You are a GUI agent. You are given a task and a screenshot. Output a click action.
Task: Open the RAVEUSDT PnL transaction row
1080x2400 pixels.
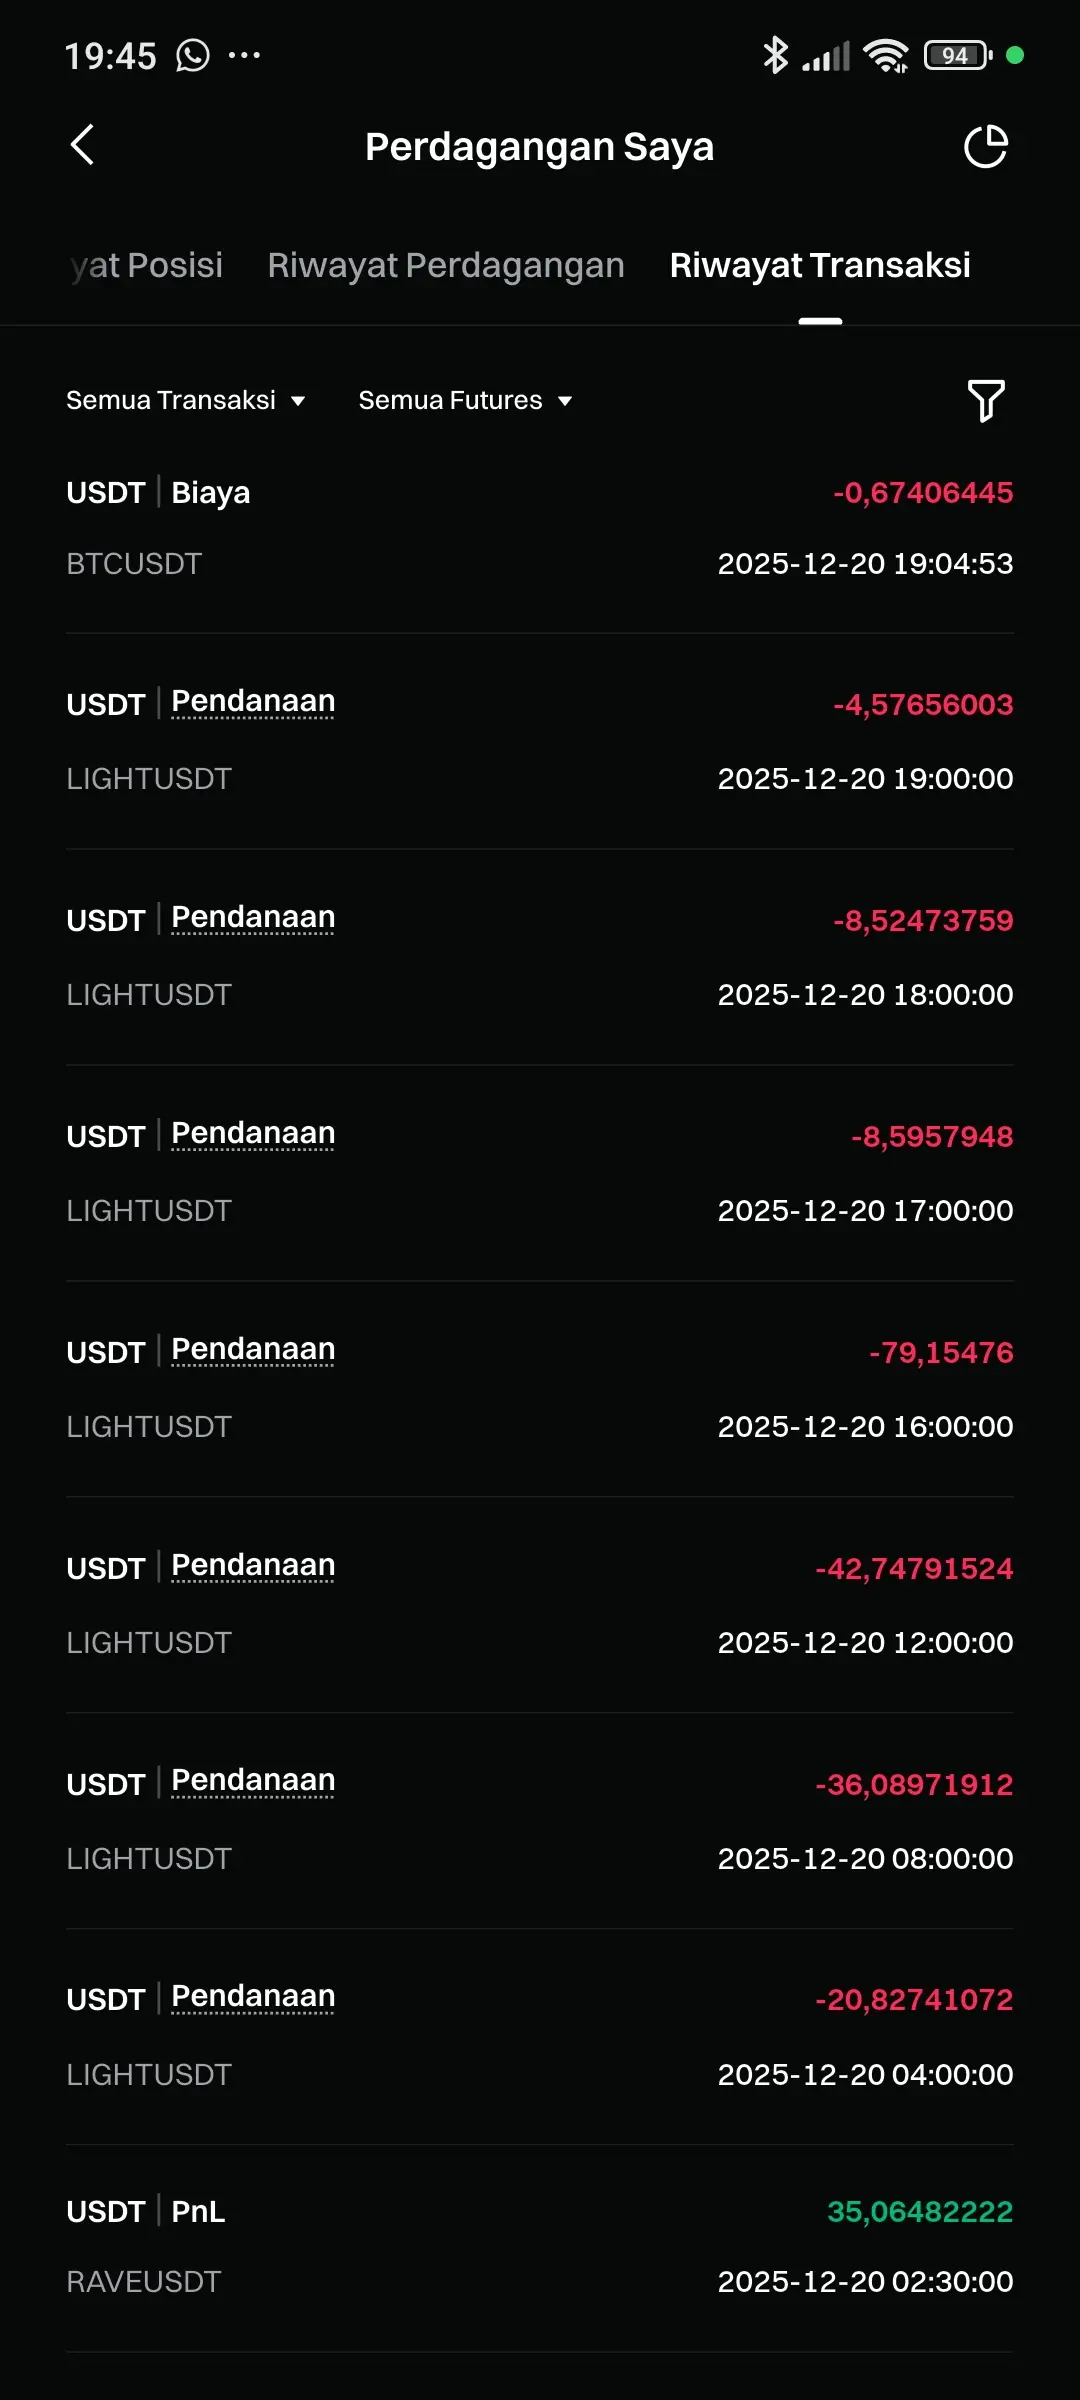(540, 2246)
